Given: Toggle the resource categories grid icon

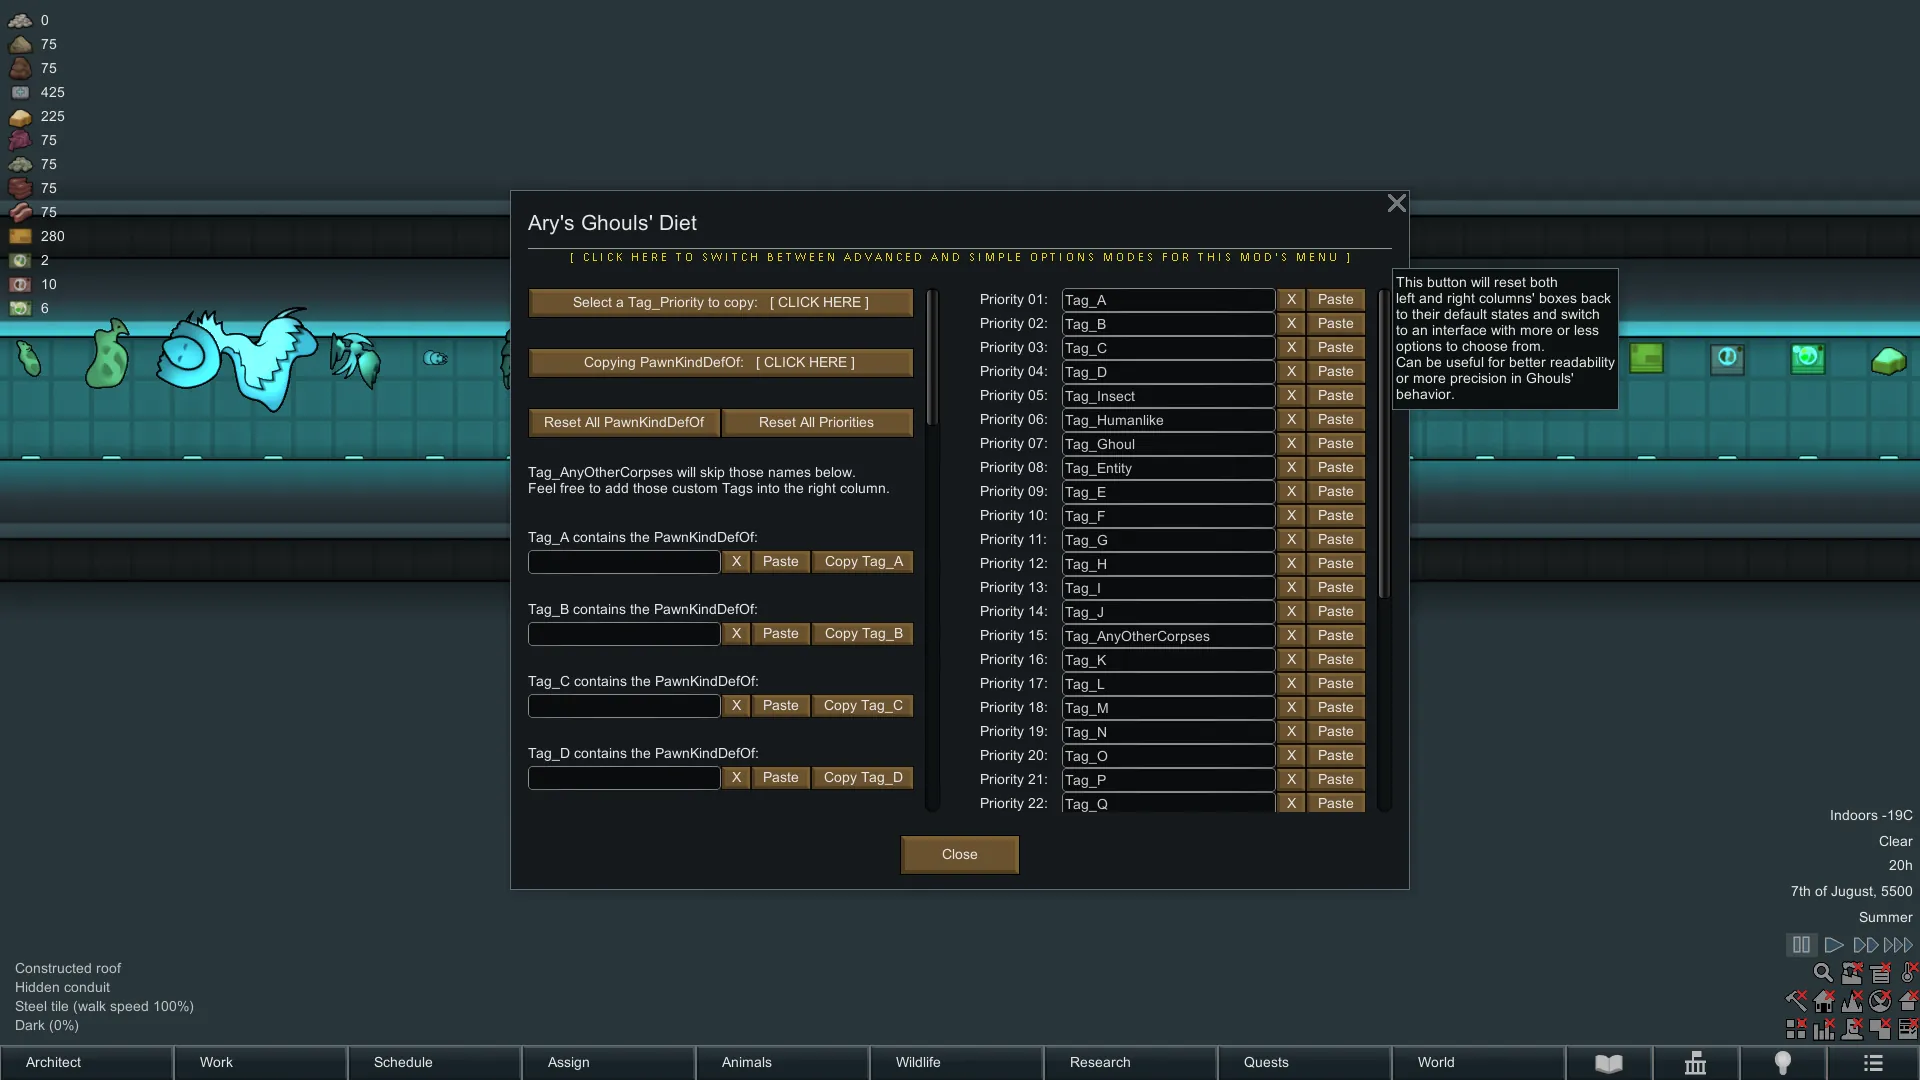Looking at the screenshot, I should pos(1796,1028).
